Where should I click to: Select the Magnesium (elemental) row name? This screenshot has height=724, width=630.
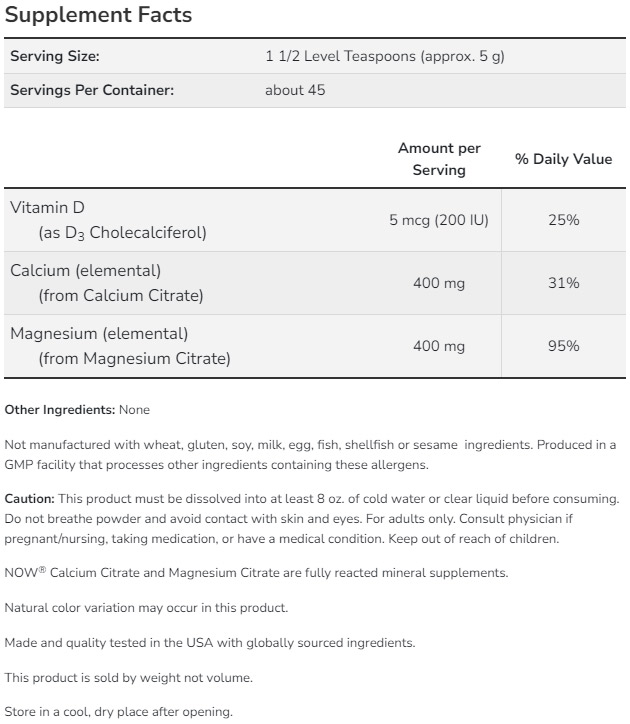click(99, 333)
